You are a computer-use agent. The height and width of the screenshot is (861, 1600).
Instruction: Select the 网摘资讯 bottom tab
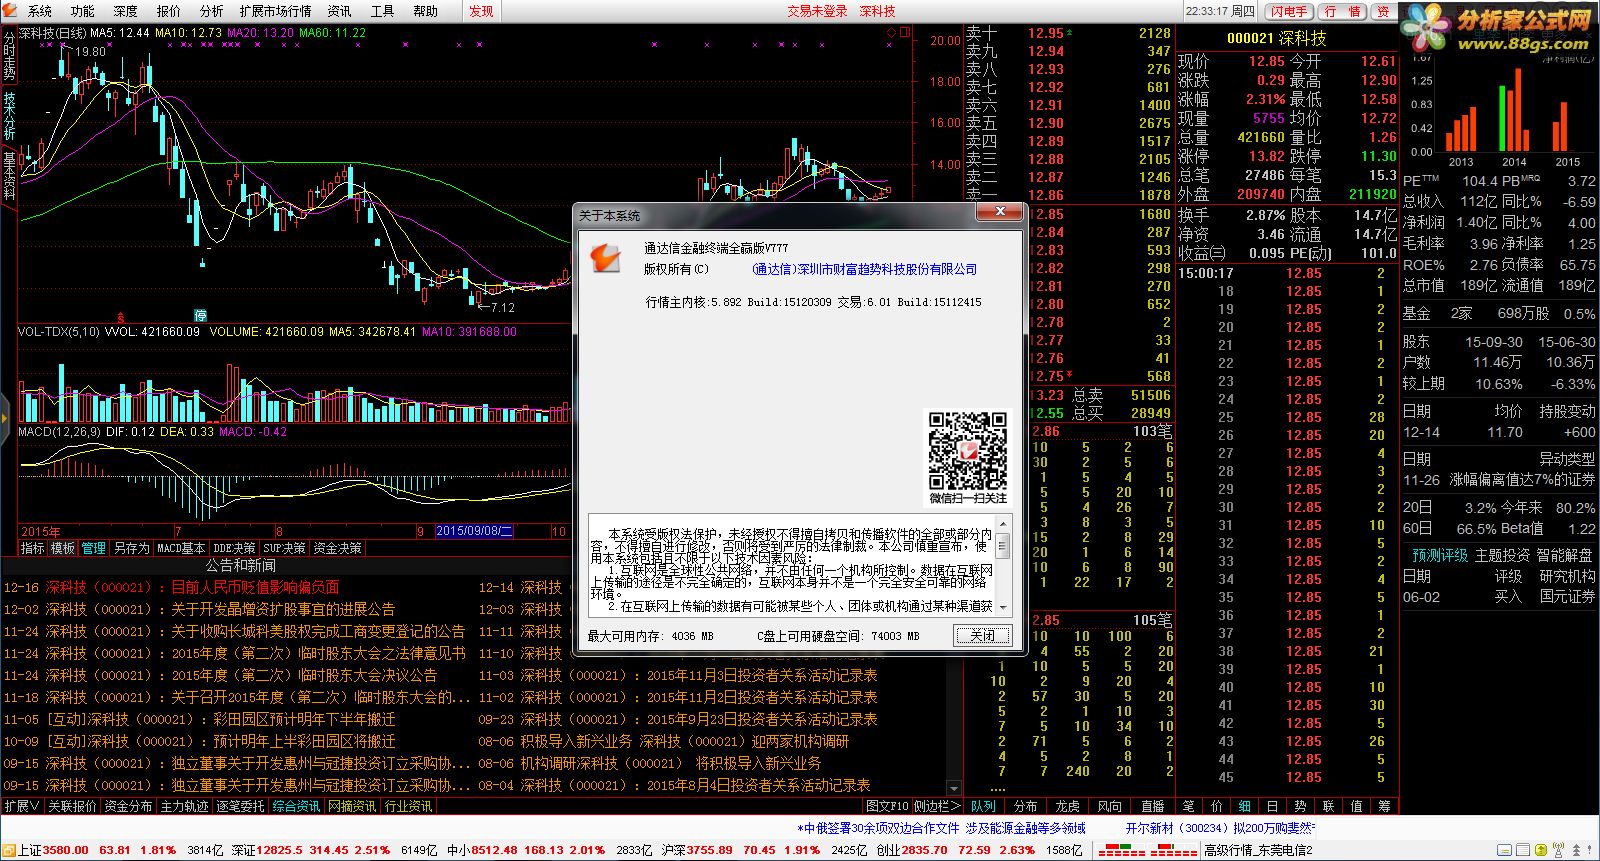click(x=352, y=806)
